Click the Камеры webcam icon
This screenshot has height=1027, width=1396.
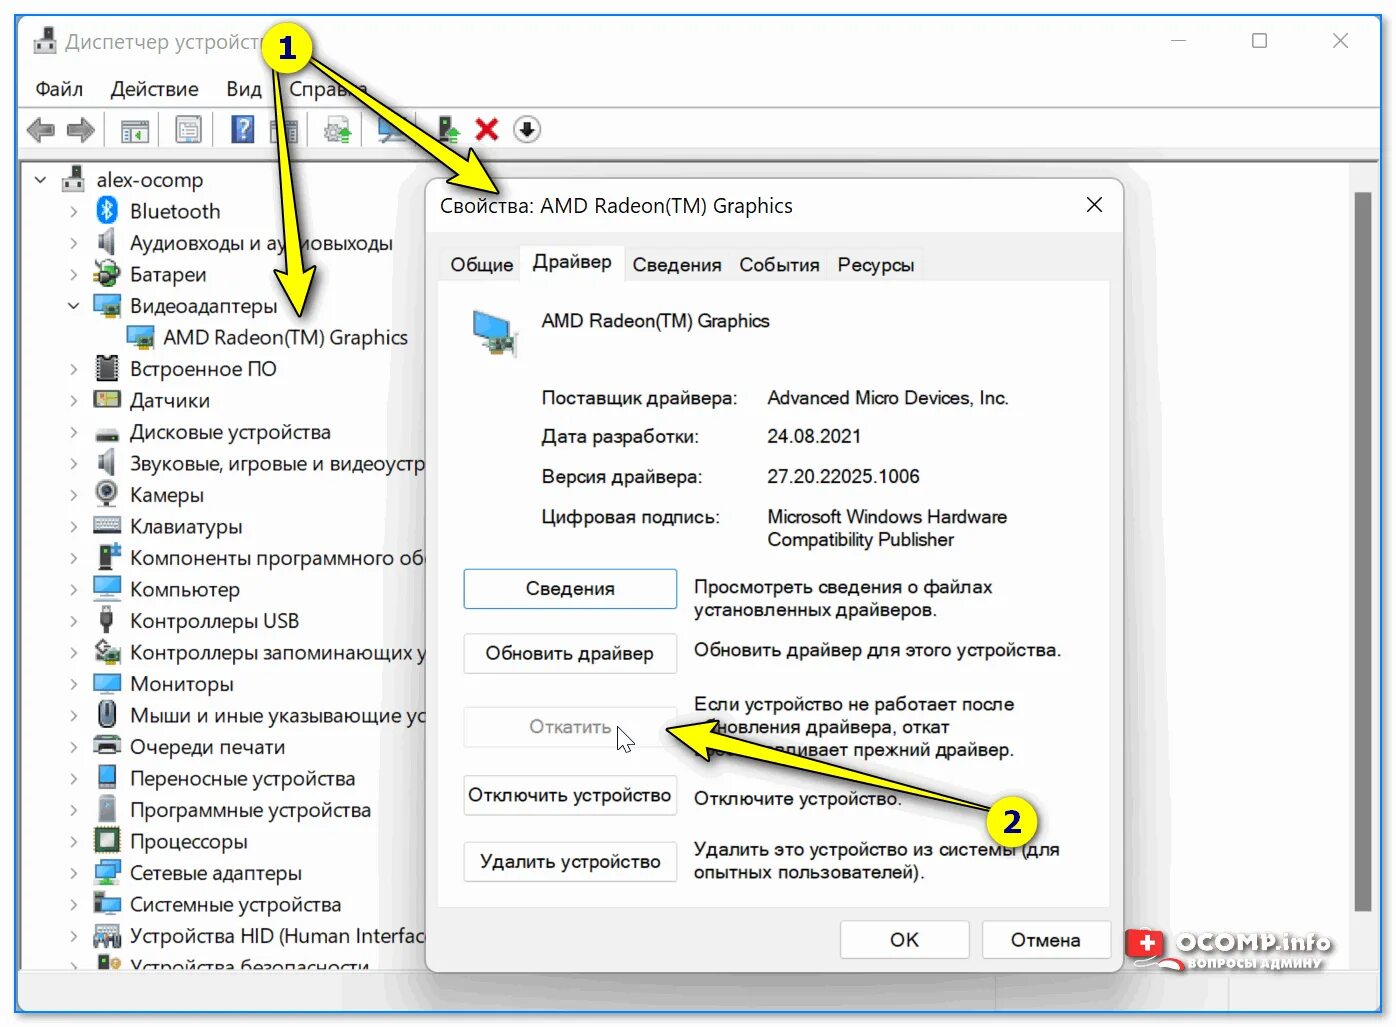pos(107,494)
